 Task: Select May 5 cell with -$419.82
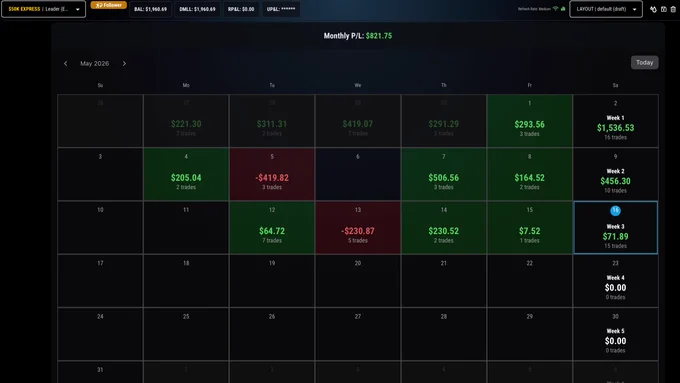coord(272,174)
